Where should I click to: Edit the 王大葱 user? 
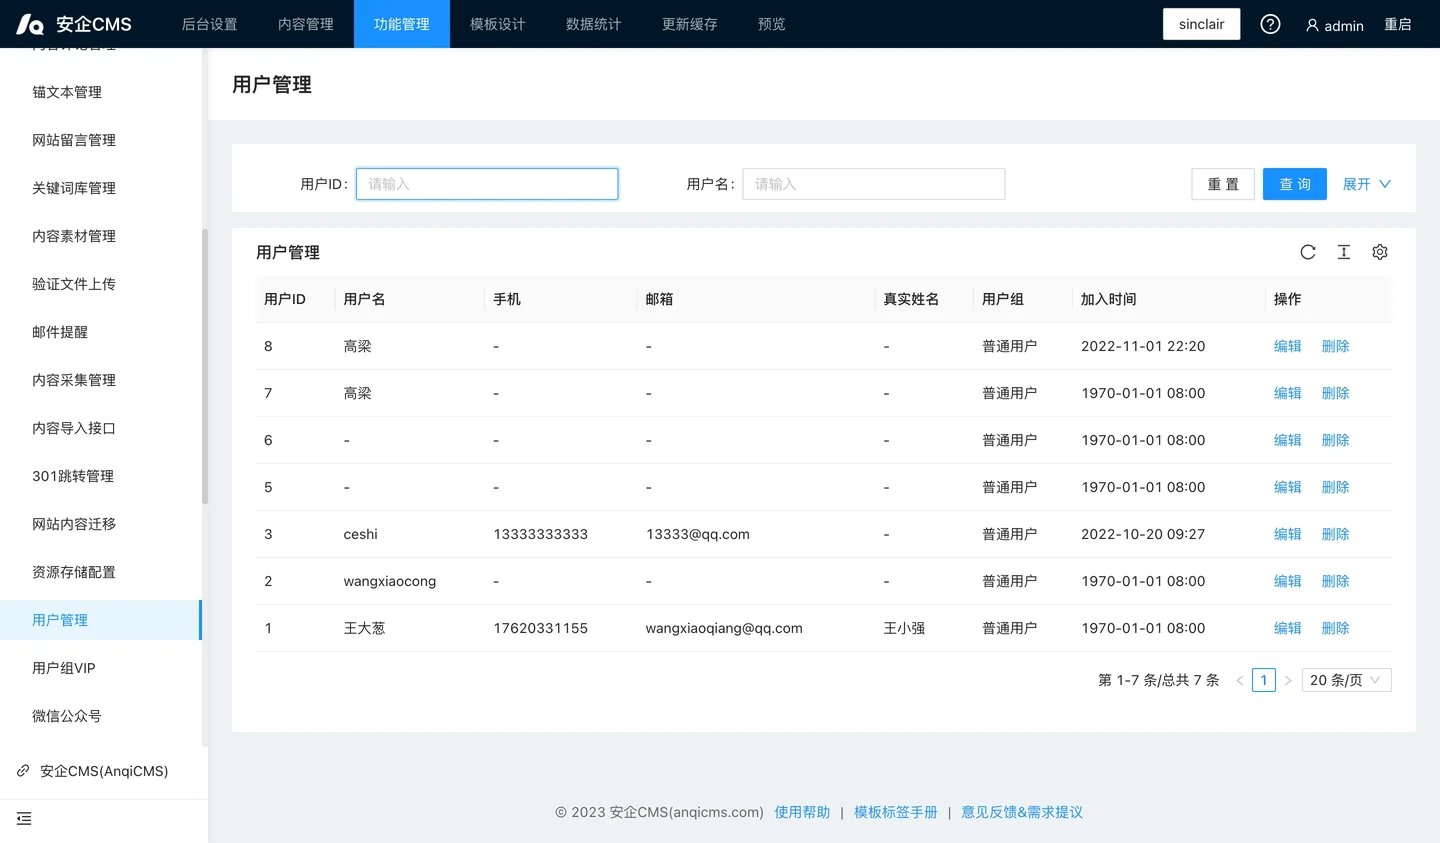pos(1288,628)
